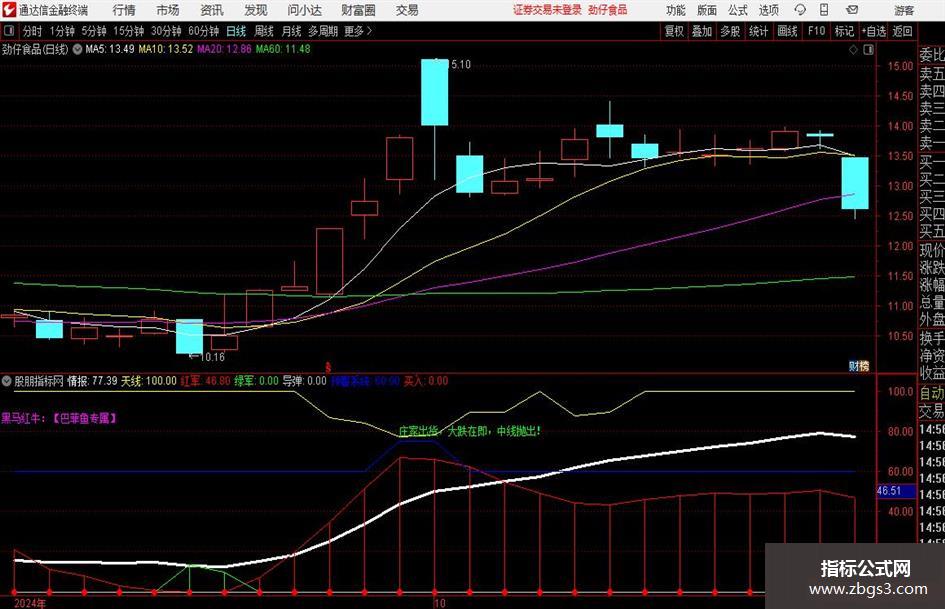945x609 pixels.
Task: Click the 买入: 0.00 value
Action: click(x=426, y=381)
